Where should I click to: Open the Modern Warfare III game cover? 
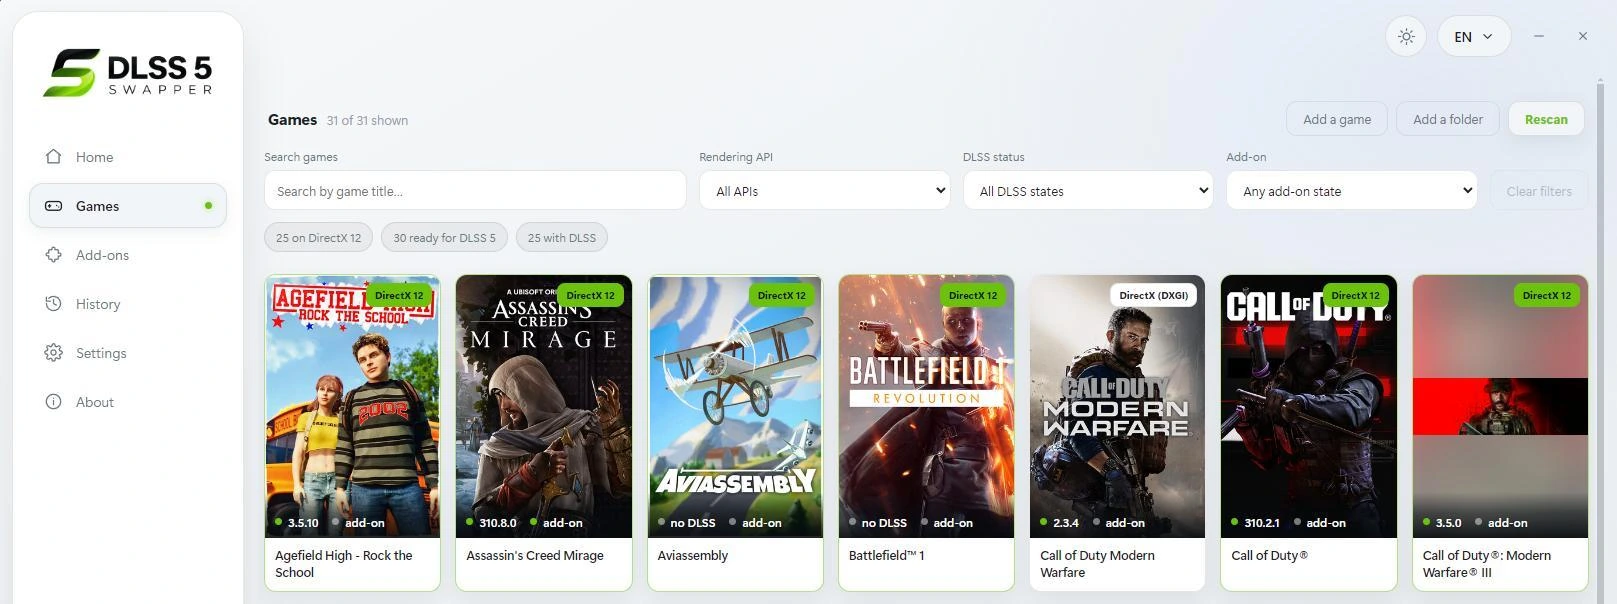[1500, 406]
